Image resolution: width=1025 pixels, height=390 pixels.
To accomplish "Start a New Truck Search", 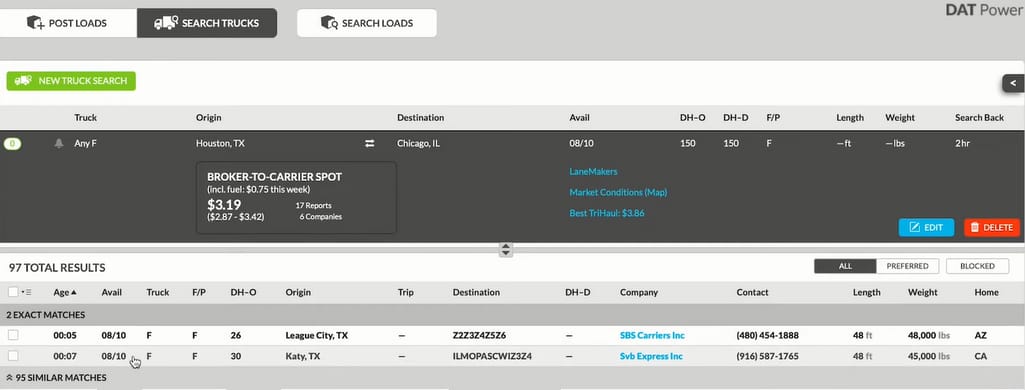I will pos(71,81).
